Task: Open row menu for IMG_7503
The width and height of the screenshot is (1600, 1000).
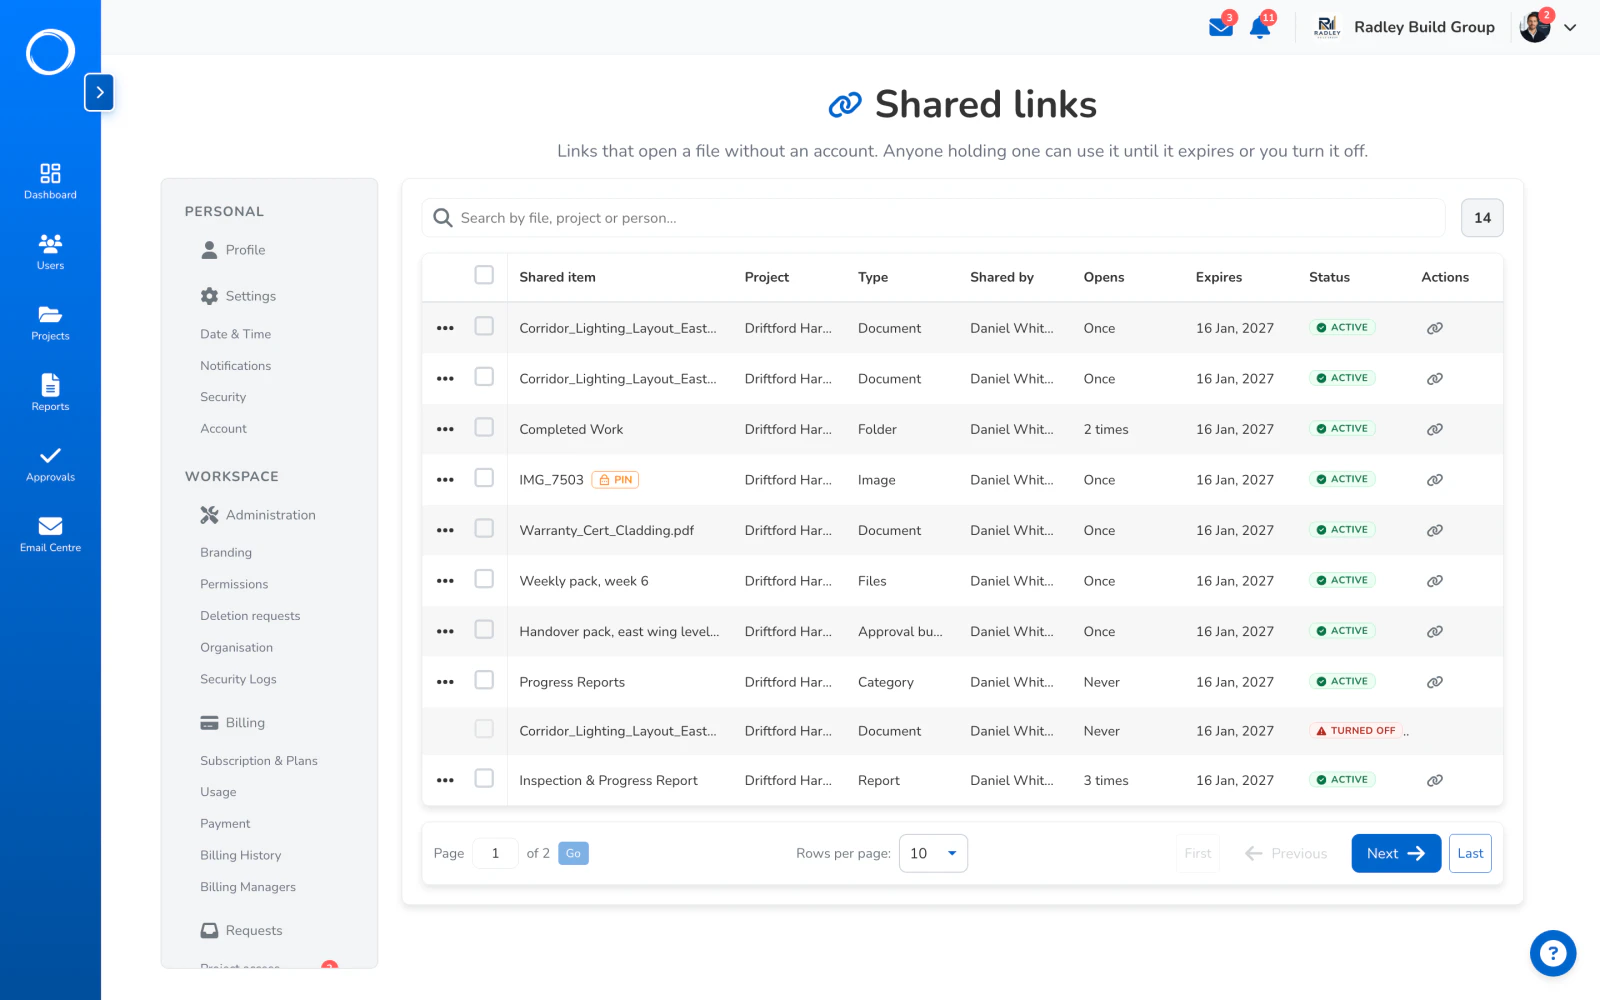Action: pyautogui.click(x=445, y=480)
